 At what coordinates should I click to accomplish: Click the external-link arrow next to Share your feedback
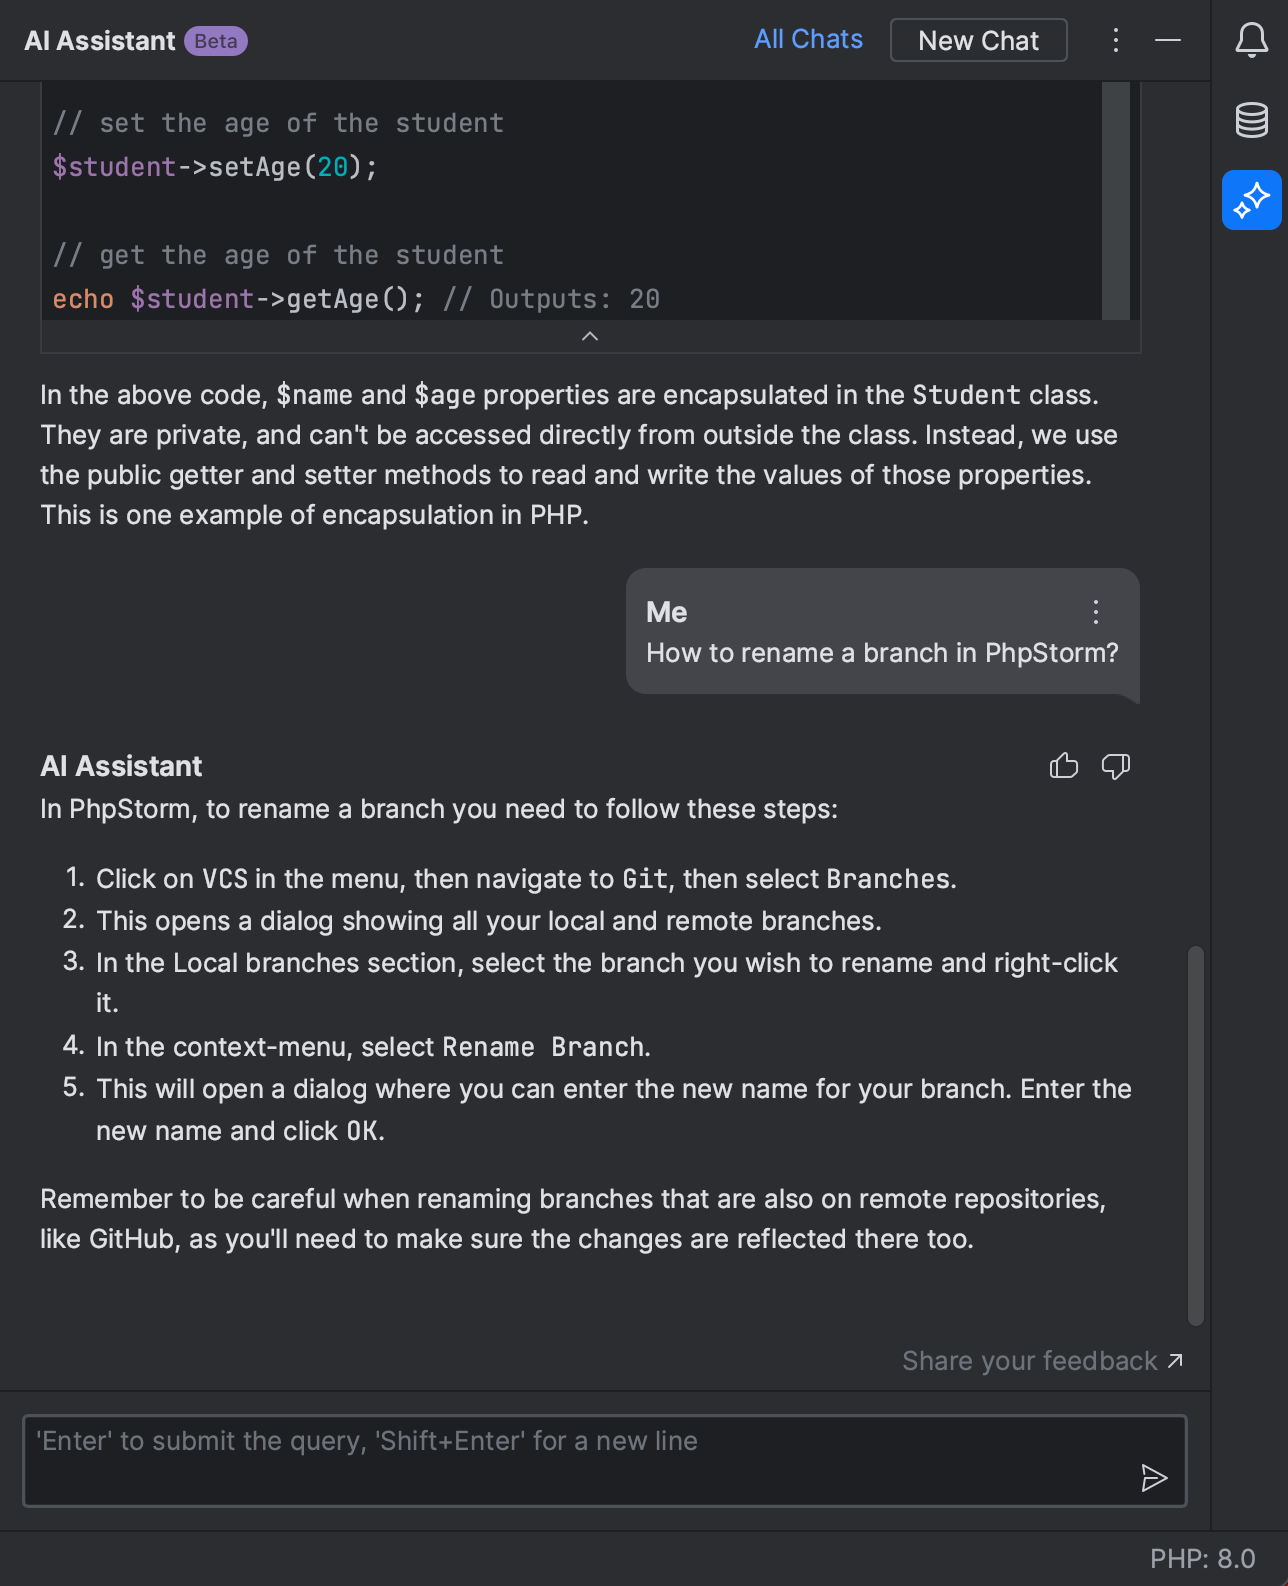pyautogui.click(x=1175, y=1361)
